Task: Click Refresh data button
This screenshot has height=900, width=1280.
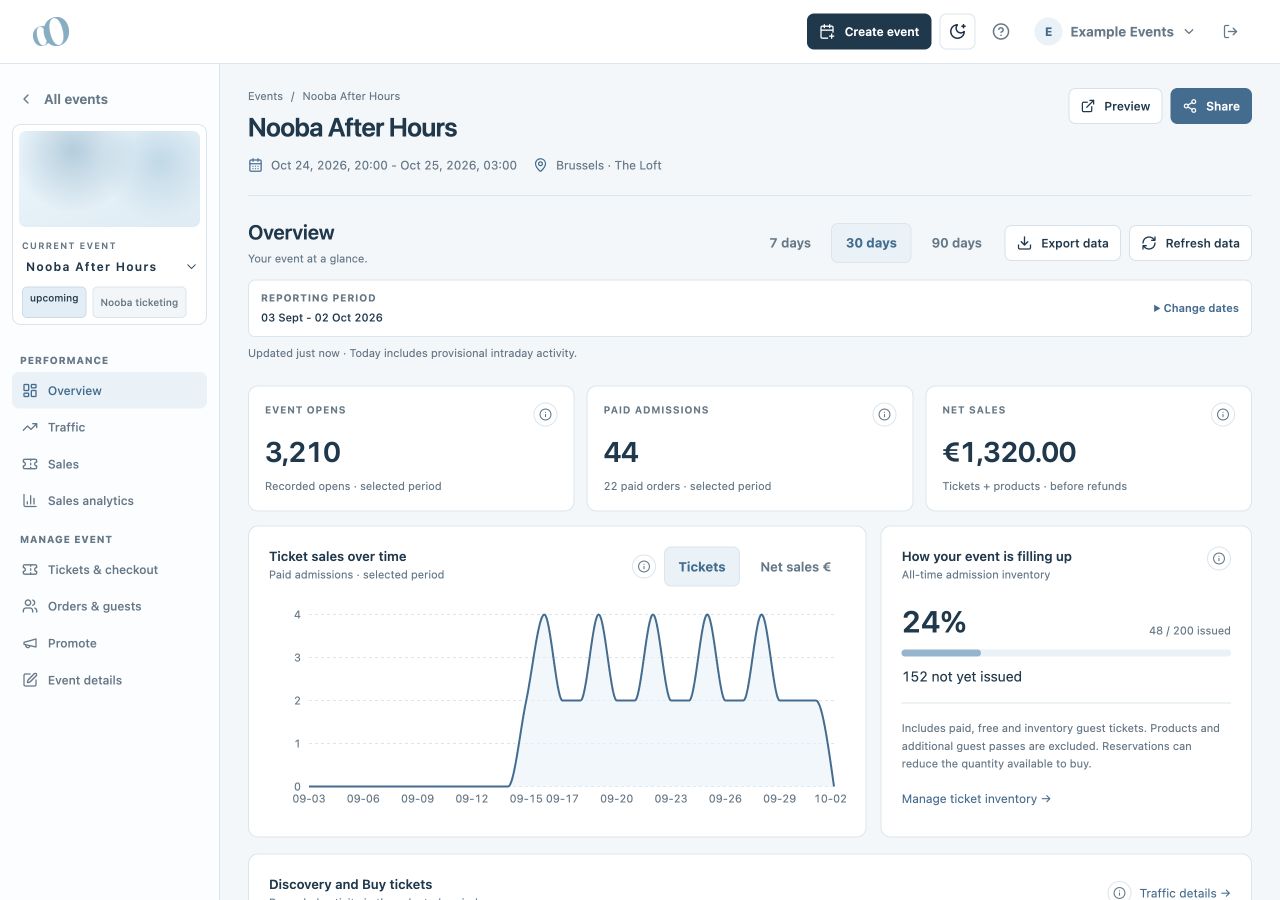Action: [1190, 243]
